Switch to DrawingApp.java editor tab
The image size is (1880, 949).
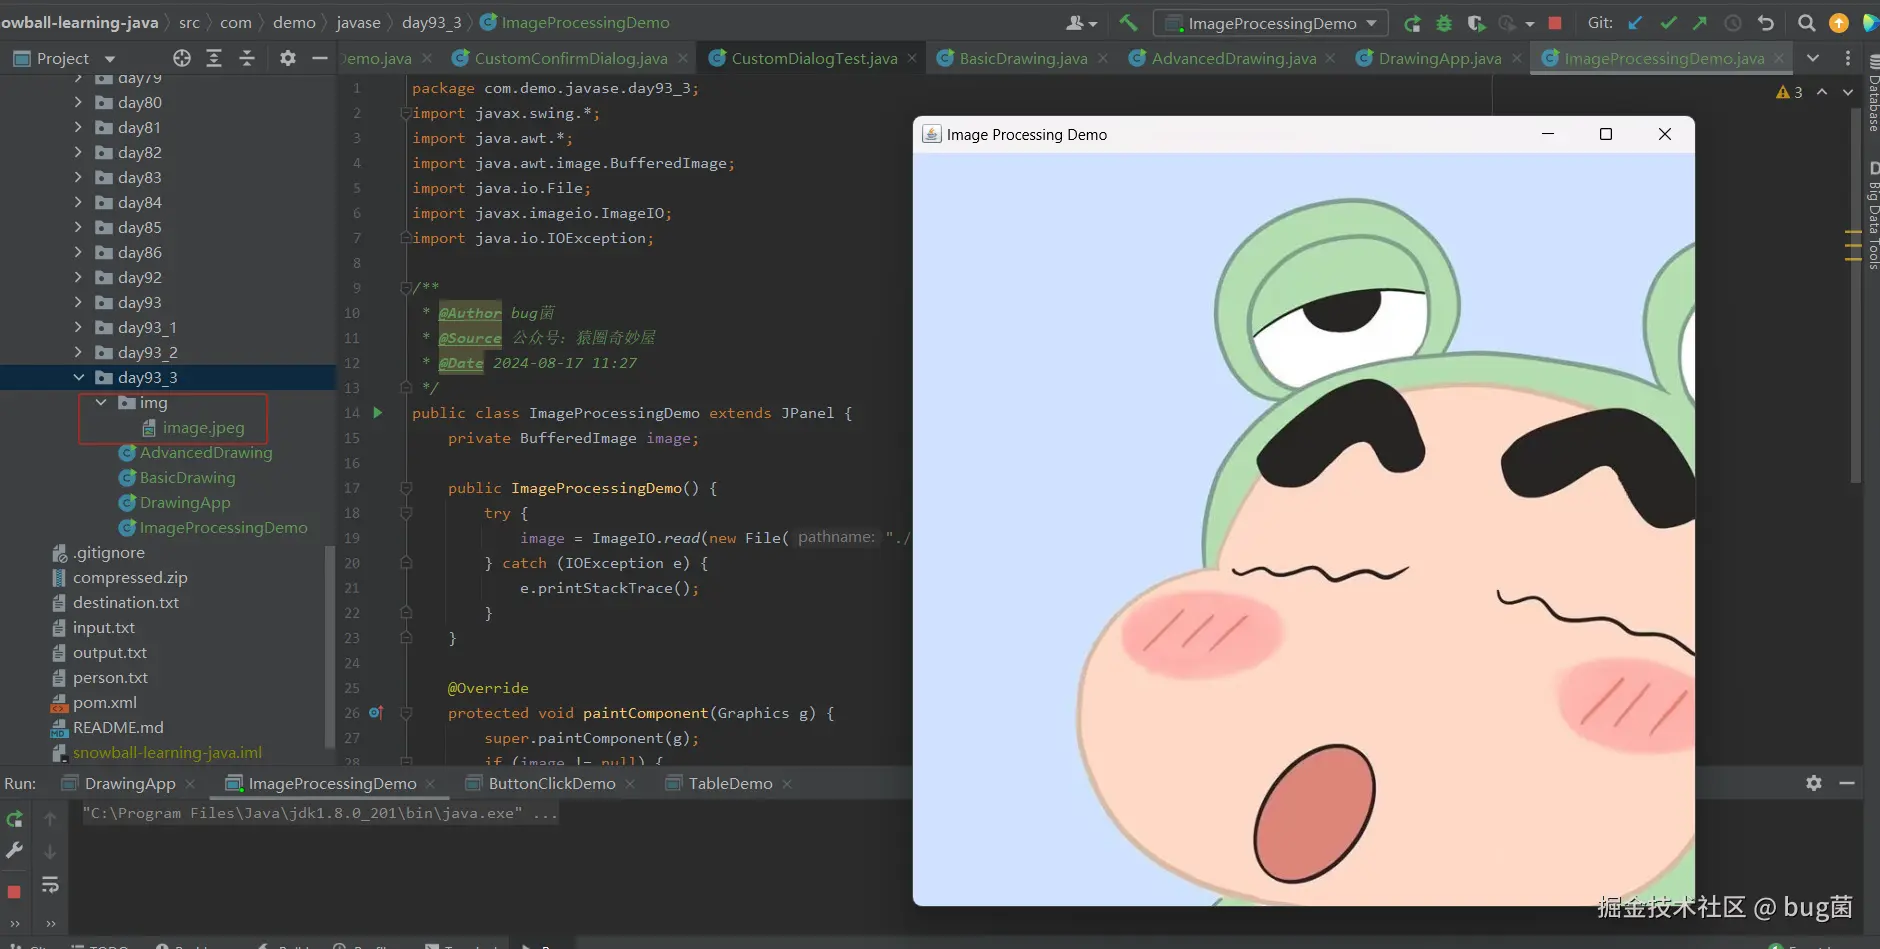(1439, 58)
